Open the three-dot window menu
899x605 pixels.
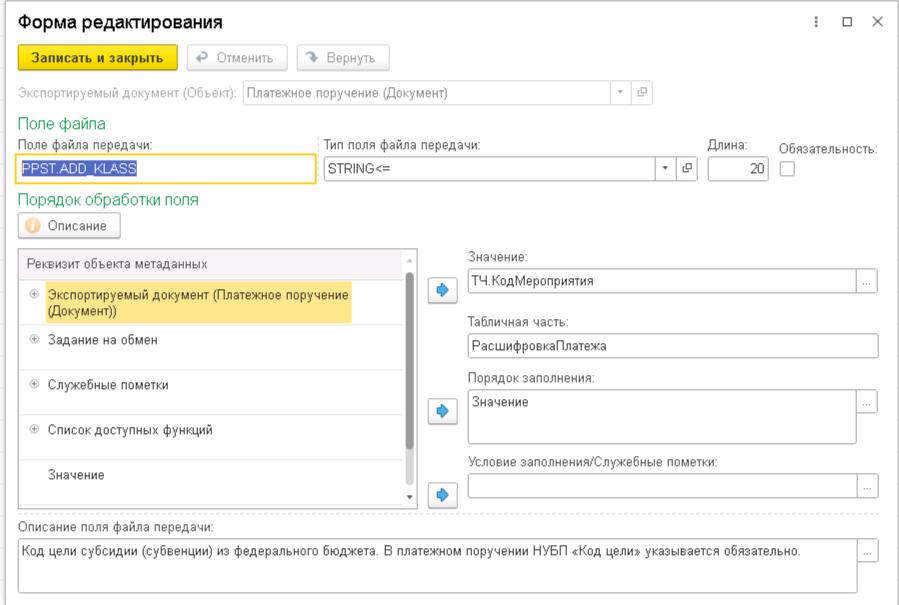click(x=817, y=21)
